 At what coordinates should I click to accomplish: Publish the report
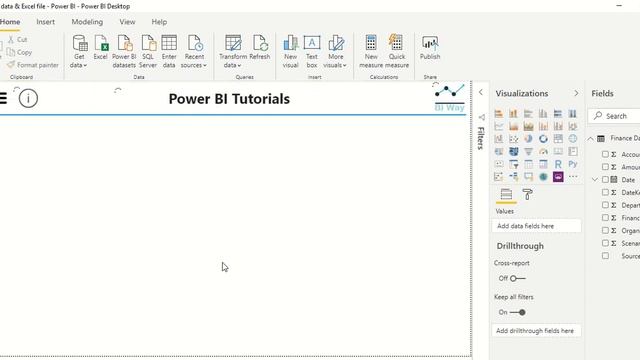430,48
